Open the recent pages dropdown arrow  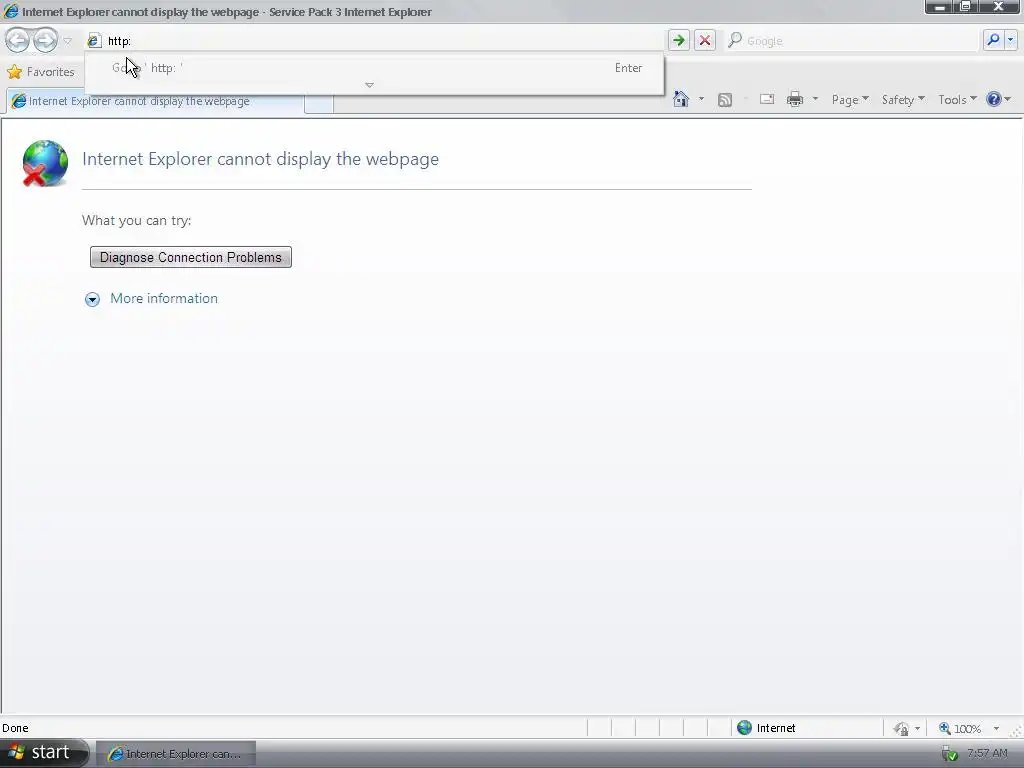click(67, 40)
